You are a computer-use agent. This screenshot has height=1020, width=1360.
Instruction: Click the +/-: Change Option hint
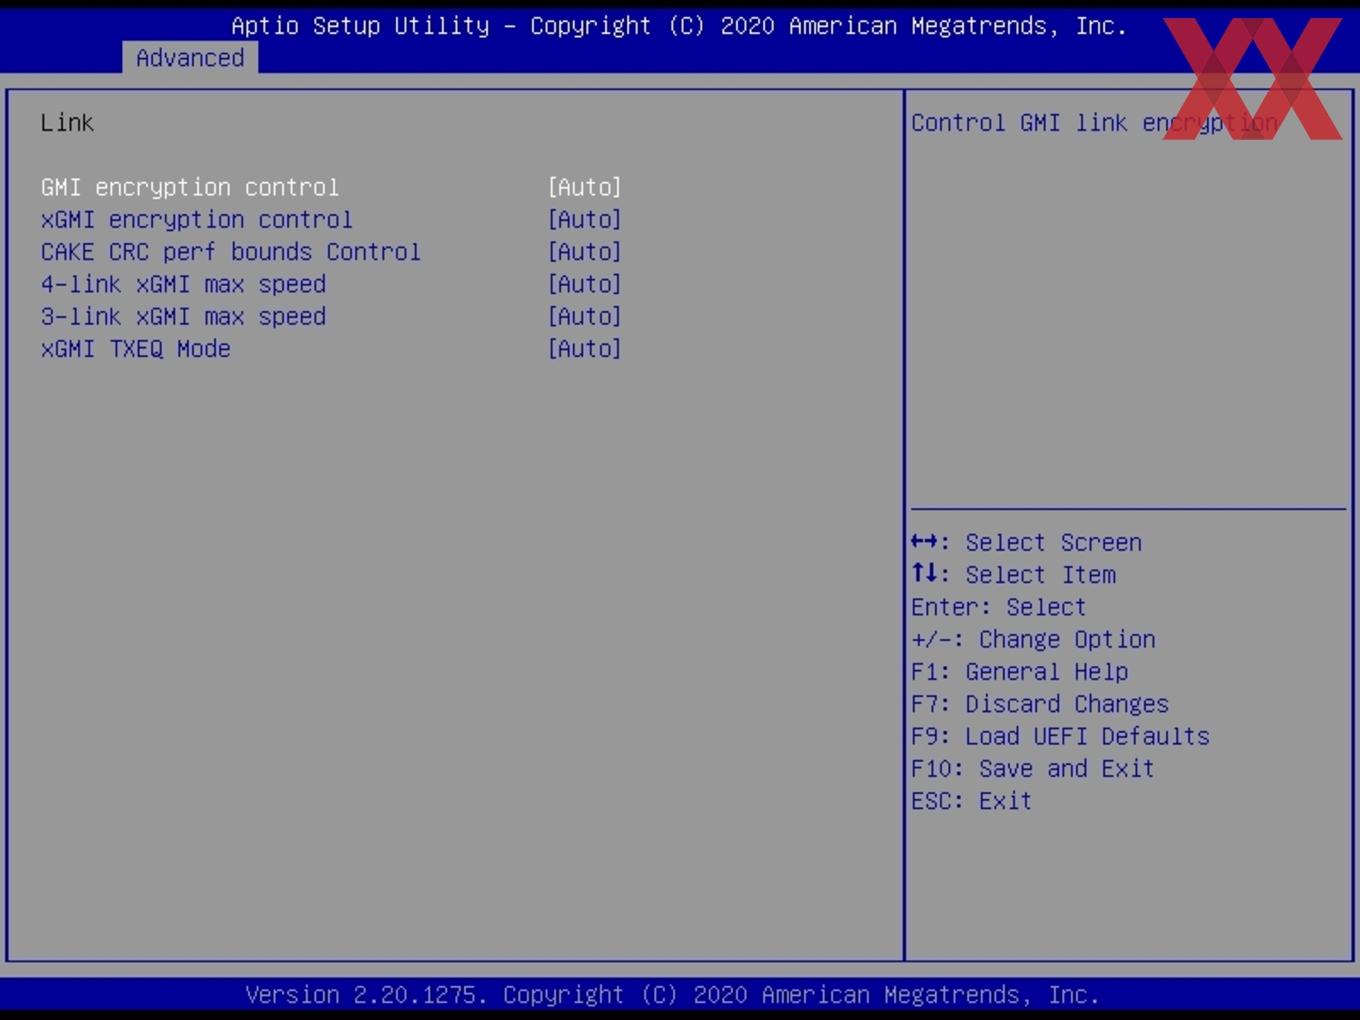[1034, 639]
